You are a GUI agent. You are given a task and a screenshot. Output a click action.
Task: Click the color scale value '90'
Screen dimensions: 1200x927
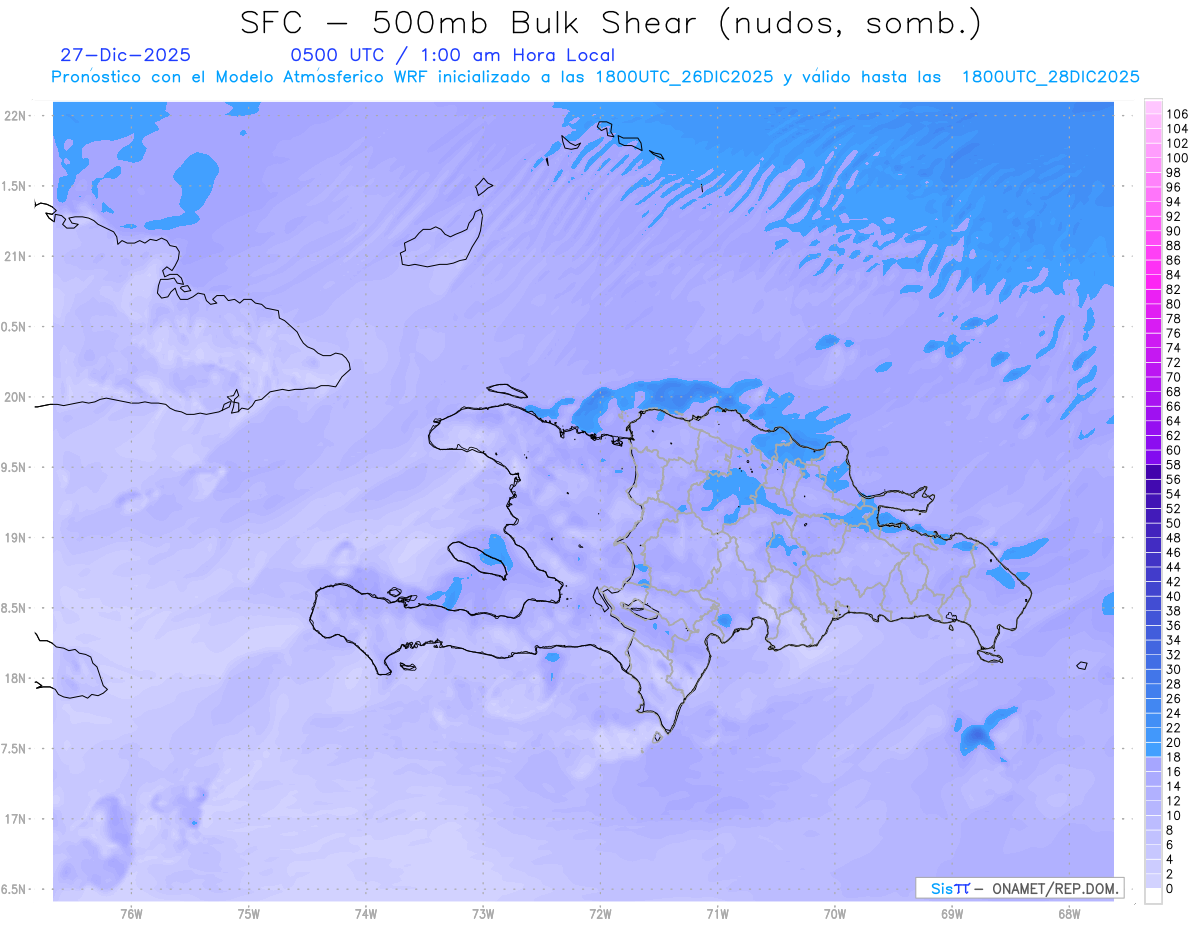pos(1174,231)
